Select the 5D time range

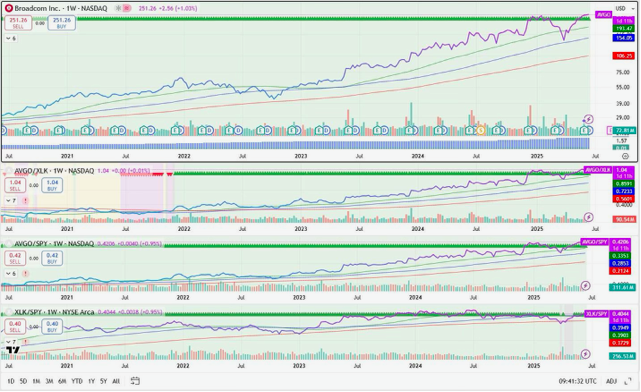(23, 381)
